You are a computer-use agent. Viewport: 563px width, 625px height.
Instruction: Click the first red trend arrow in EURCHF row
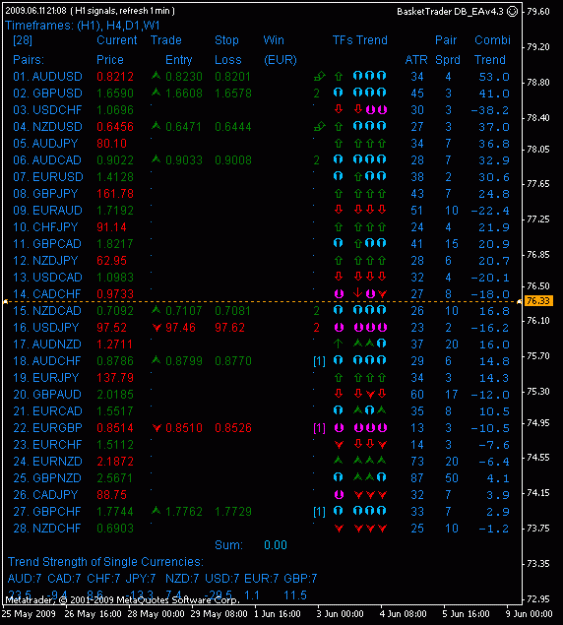coord(339,444)
